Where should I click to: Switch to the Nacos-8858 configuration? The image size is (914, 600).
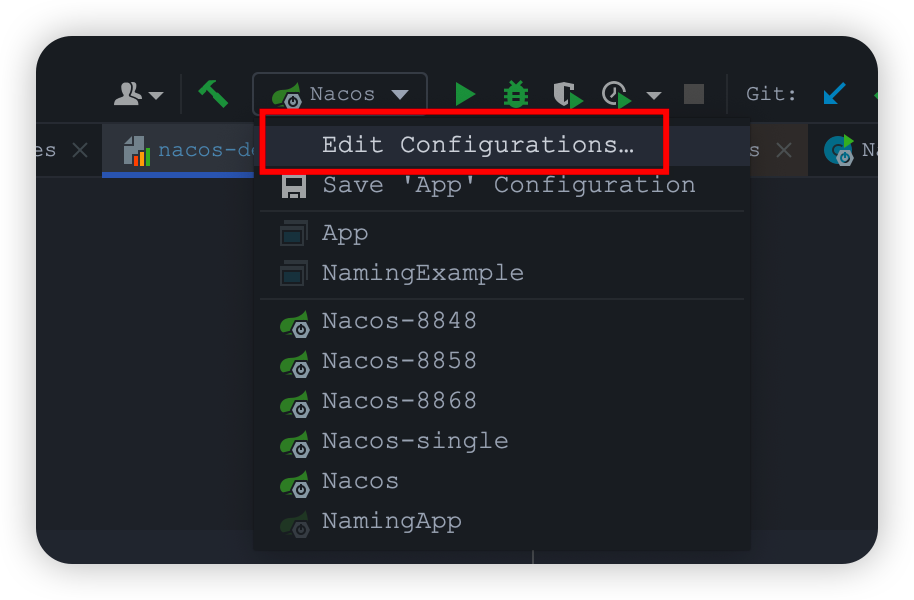pyautogui.click(x=399, y=361)
